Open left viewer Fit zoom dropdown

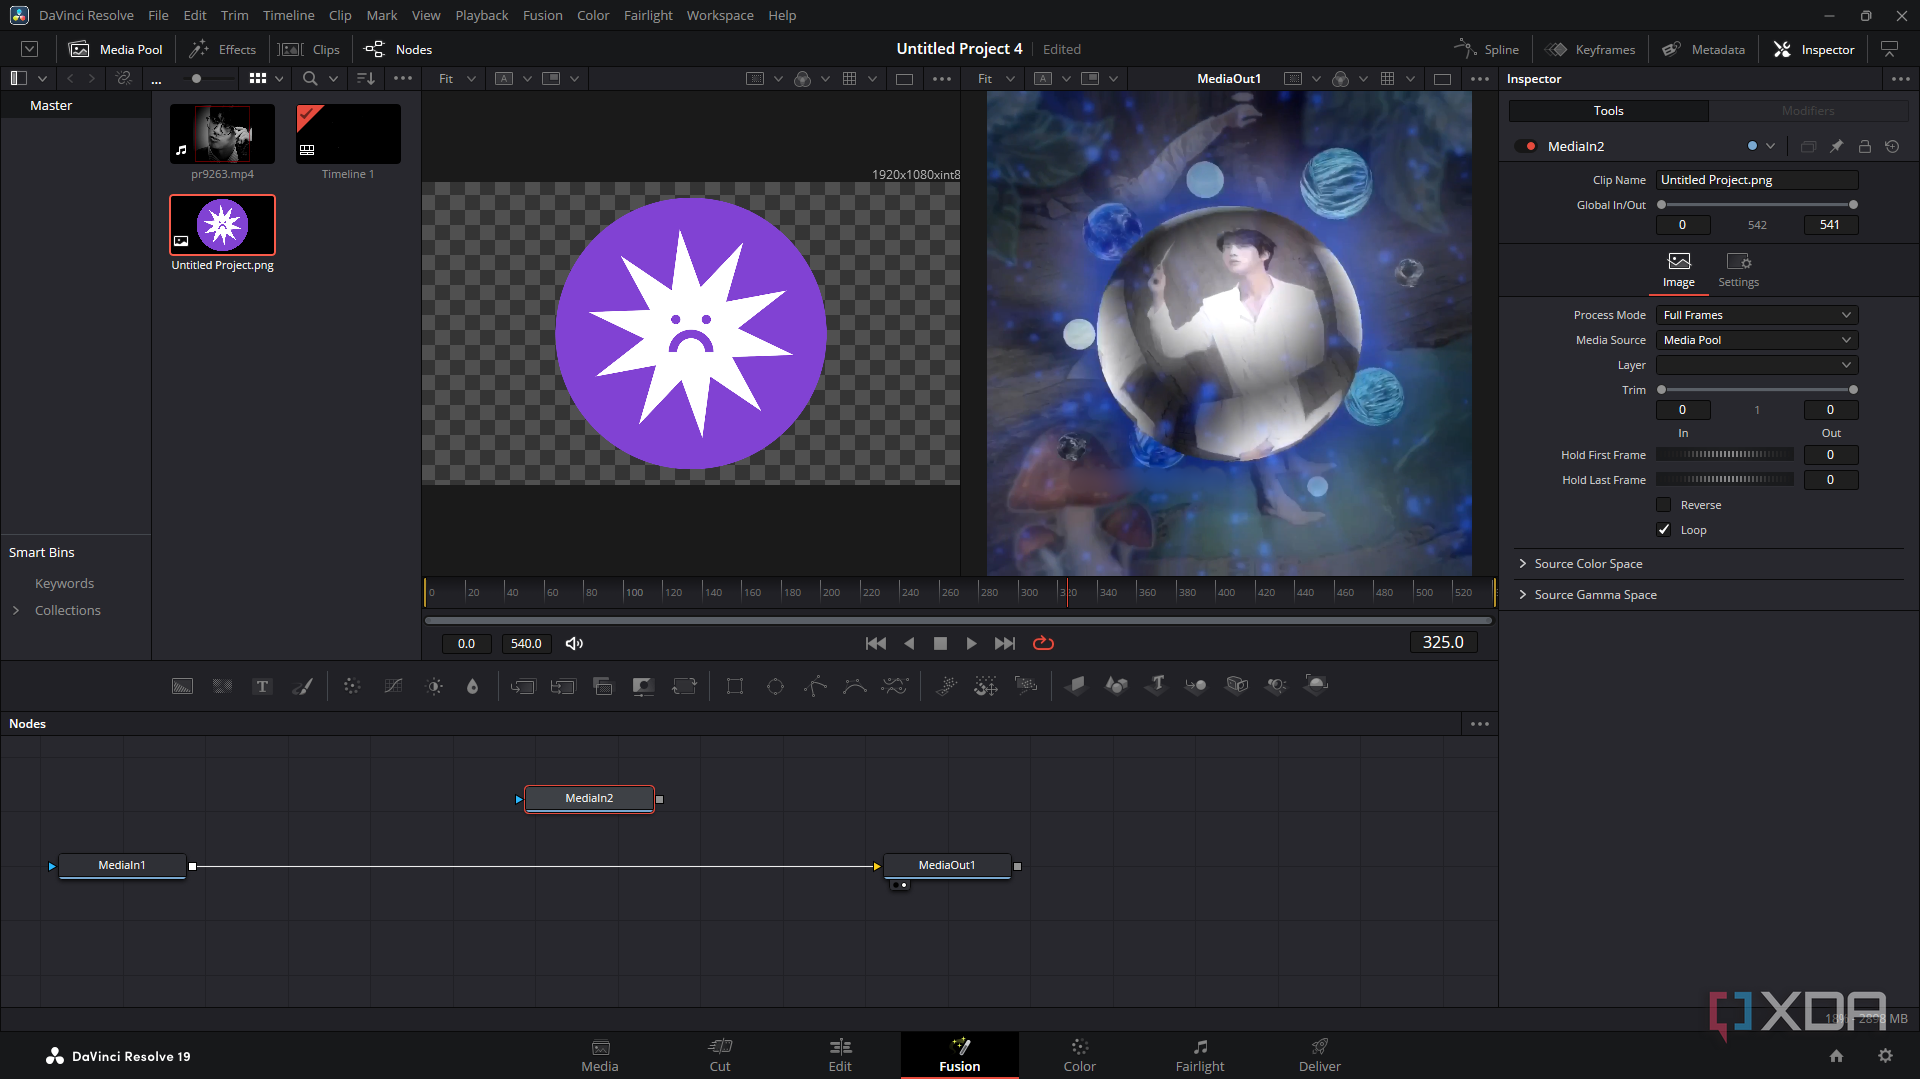point(458,78)
